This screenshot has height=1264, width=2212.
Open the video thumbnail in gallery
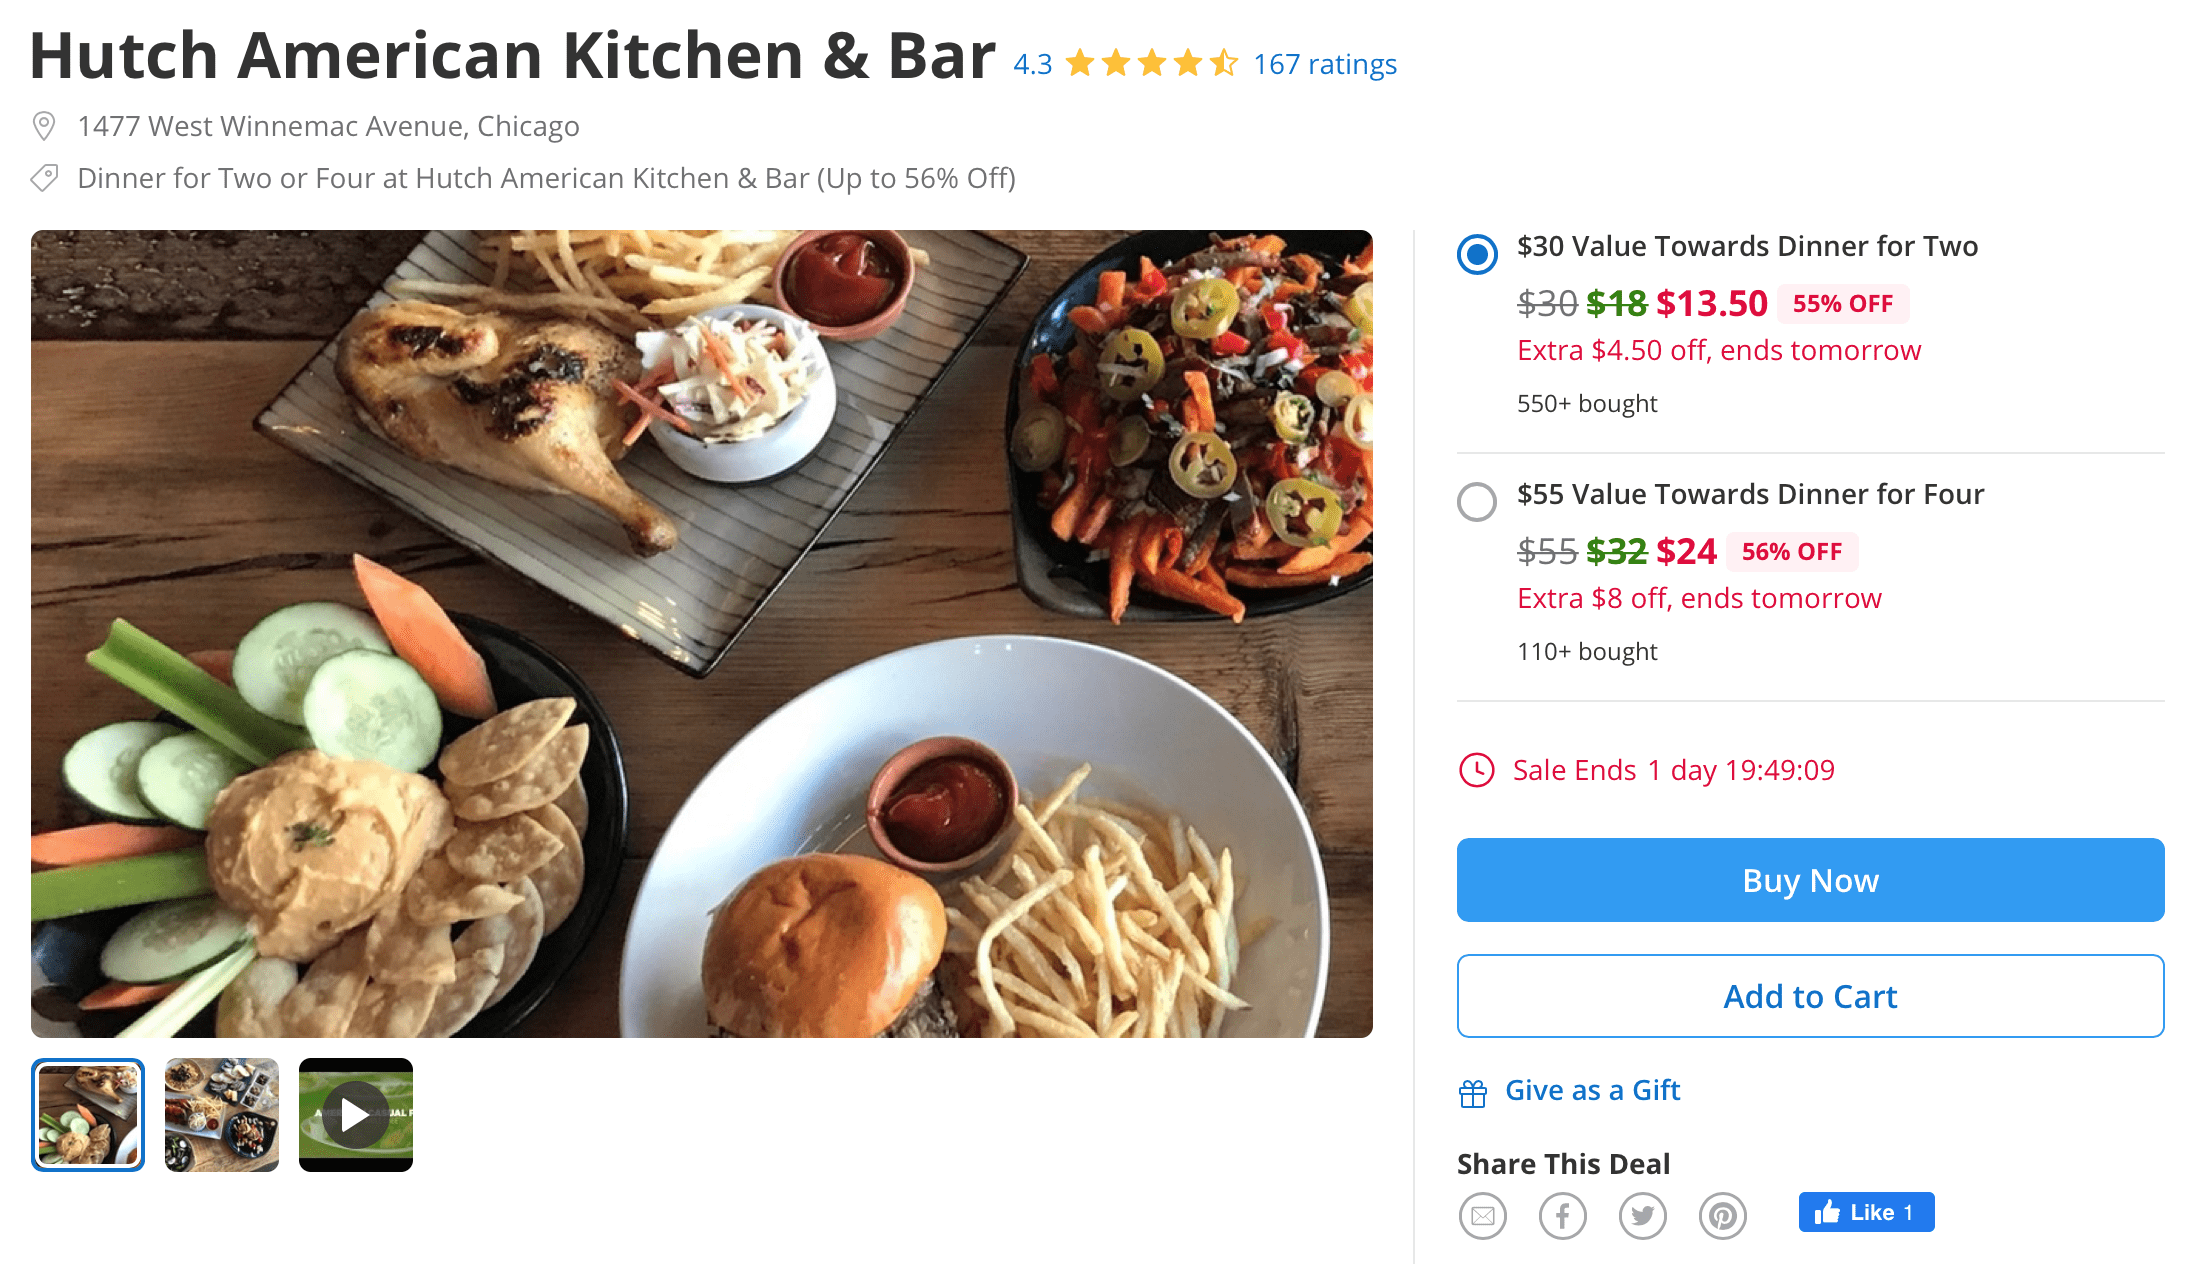[352, 1114]
